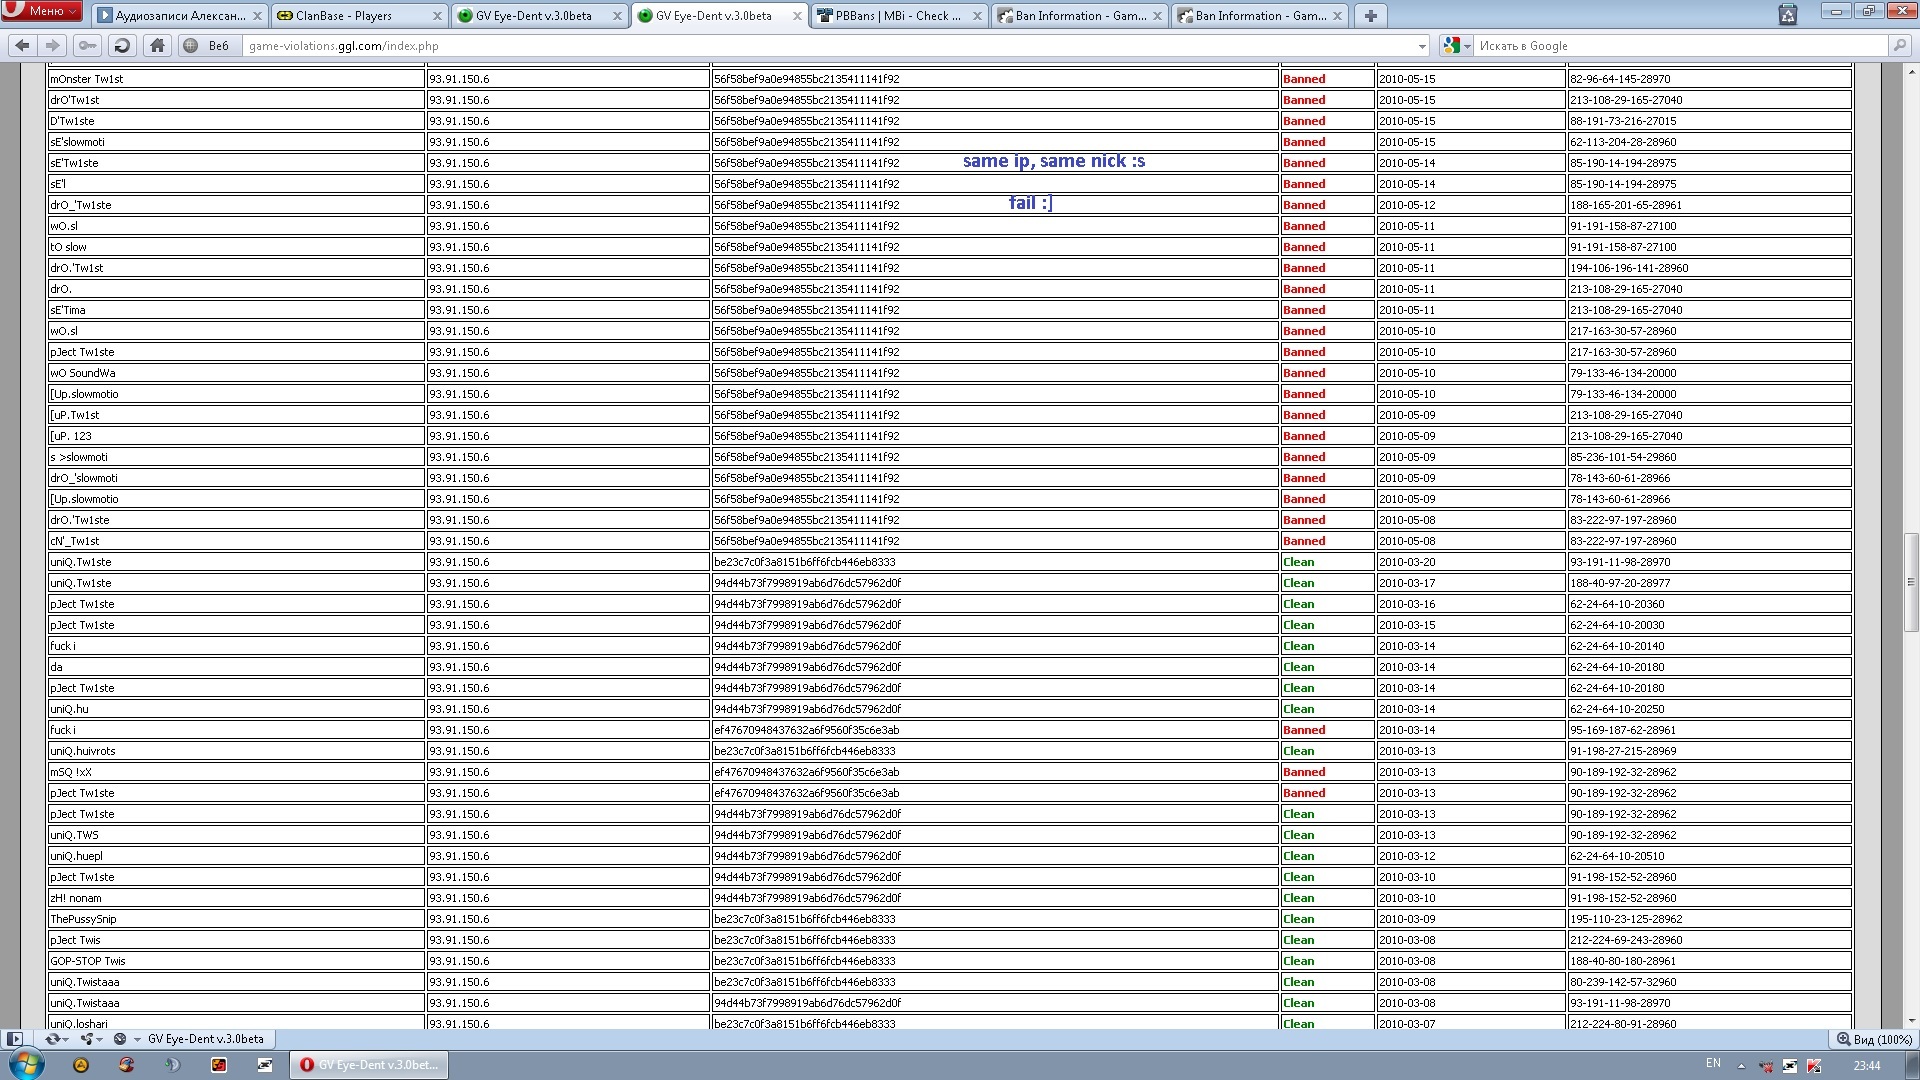Click the Веб site badge button
The image size is (1920, 1080).
(208, 45)
